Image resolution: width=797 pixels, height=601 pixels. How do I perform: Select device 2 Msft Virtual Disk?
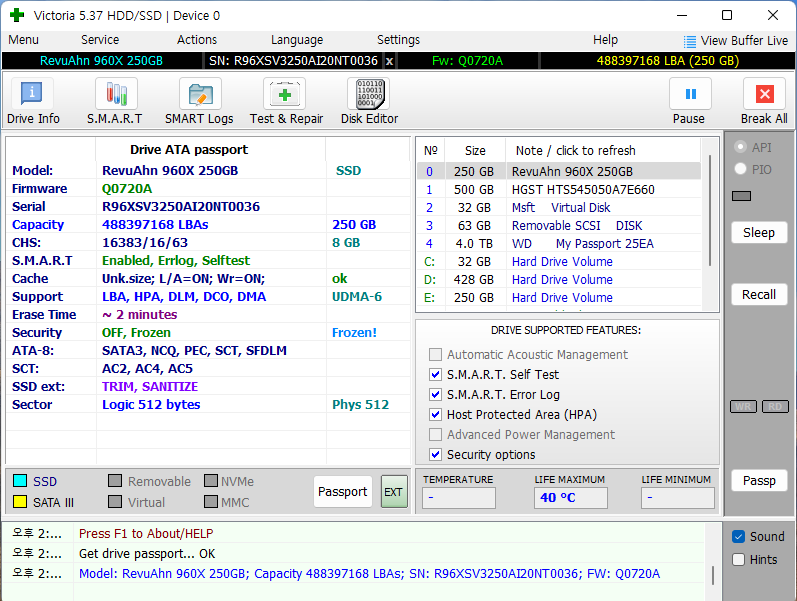tap(559, 207)
